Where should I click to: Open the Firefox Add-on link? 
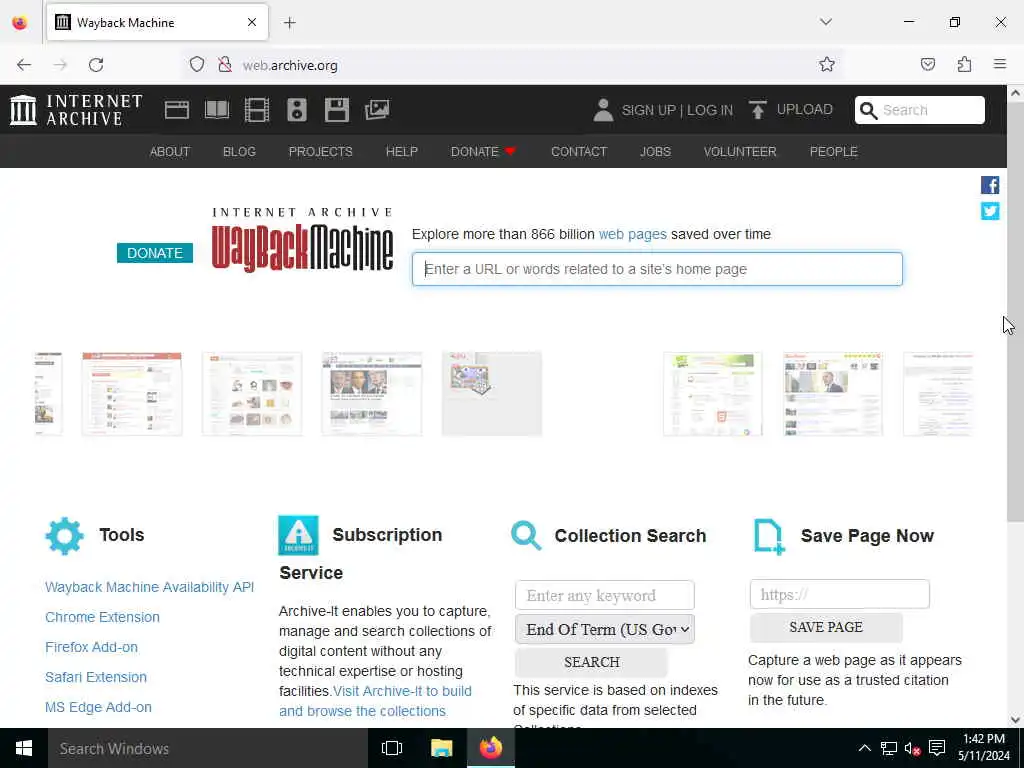point(91,647)
